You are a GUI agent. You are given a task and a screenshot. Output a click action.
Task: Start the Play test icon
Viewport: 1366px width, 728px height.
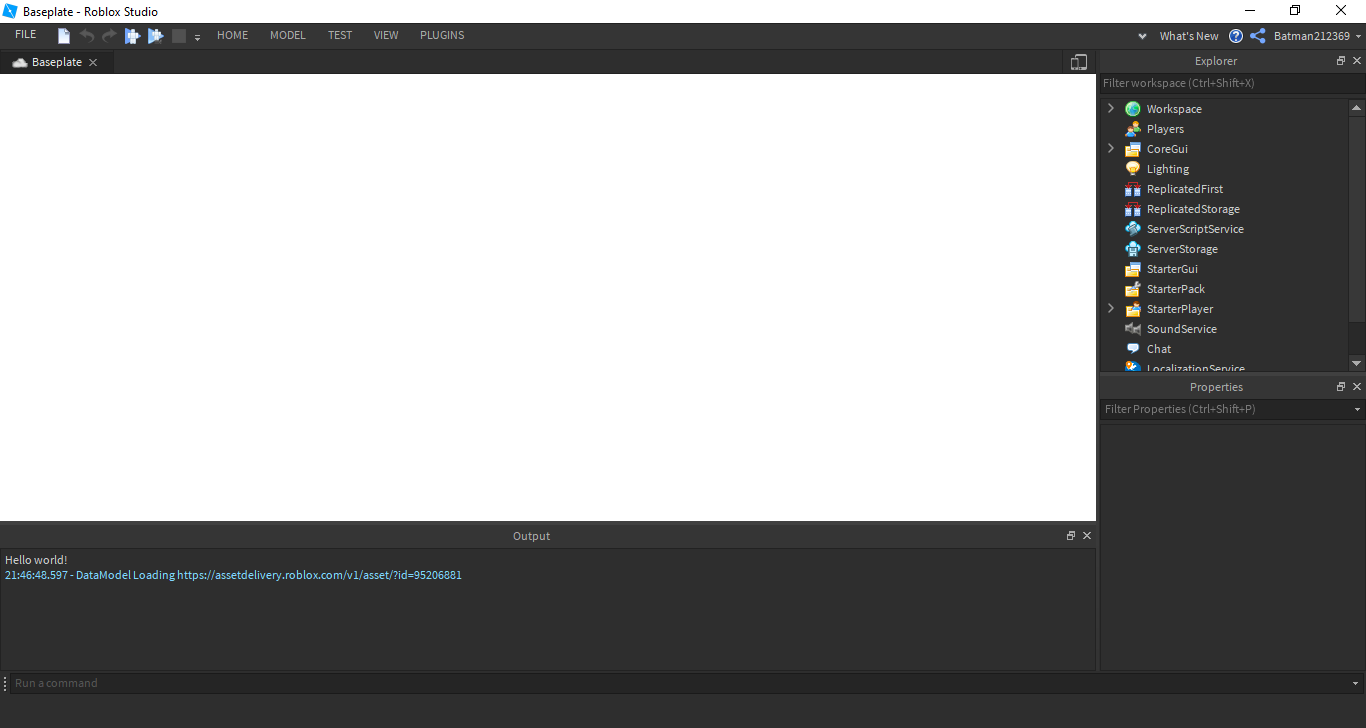coord(132,36)
